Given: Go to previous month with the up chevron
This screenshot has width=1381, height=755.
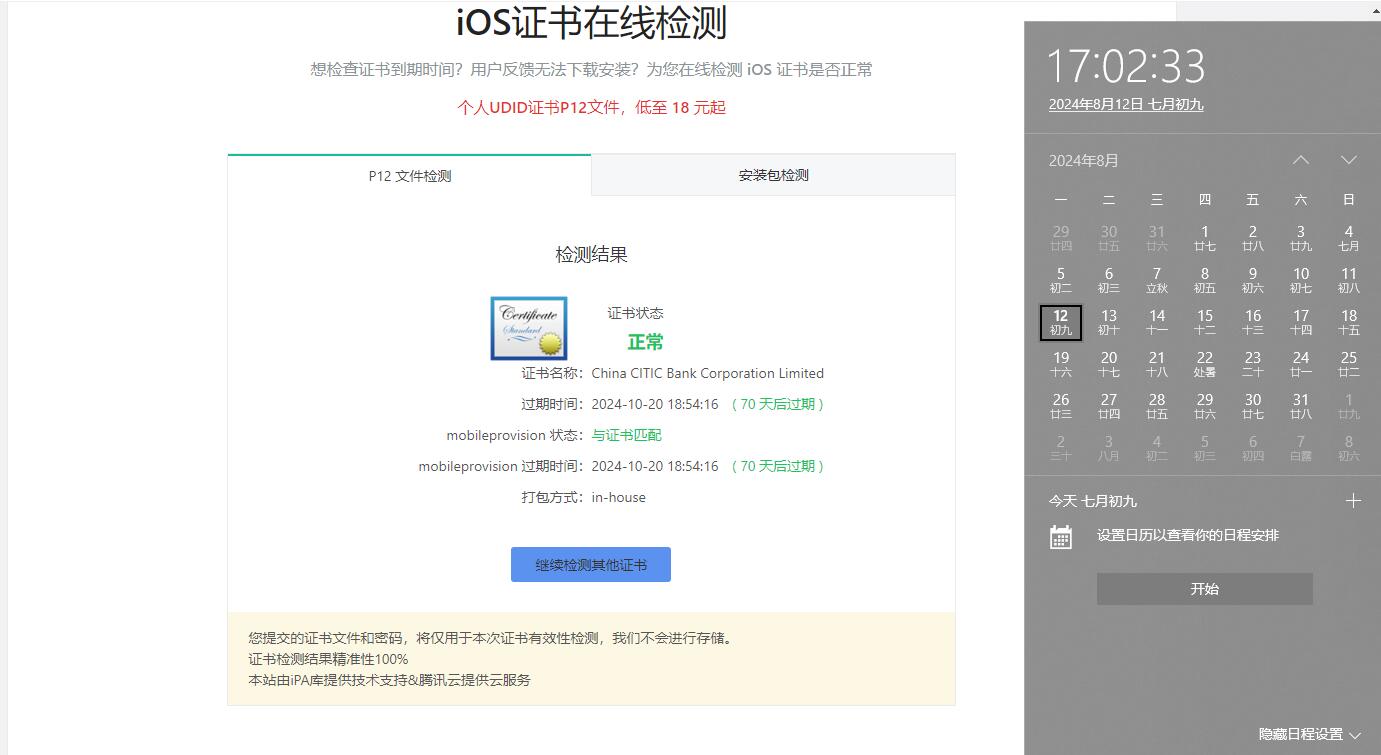Looking at the screenshot, I should [1300, 159].
